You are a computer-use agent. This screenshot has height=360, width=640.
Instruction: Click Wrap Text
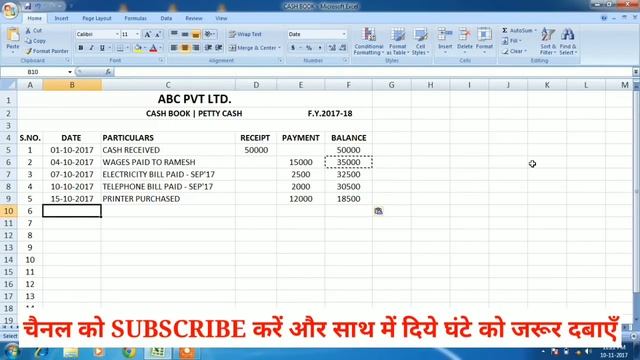[x=245, y=34]
